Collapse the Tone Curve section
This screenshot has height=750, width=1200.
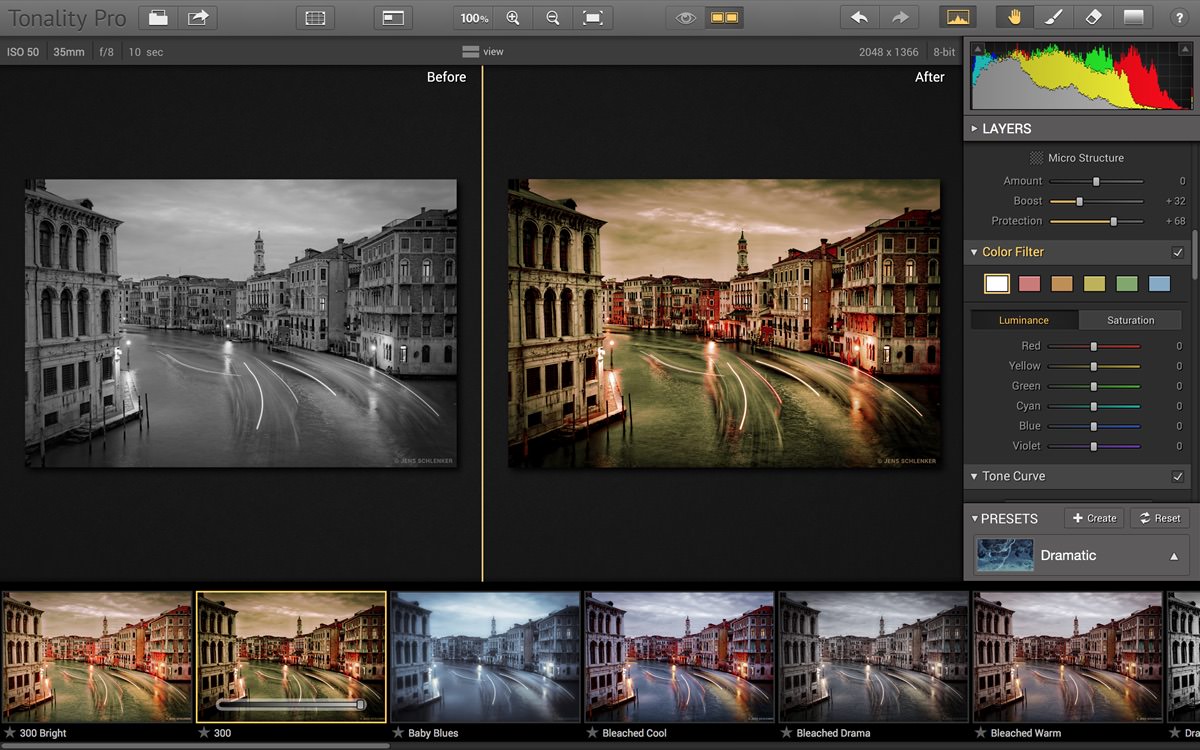tap(975, 476)
